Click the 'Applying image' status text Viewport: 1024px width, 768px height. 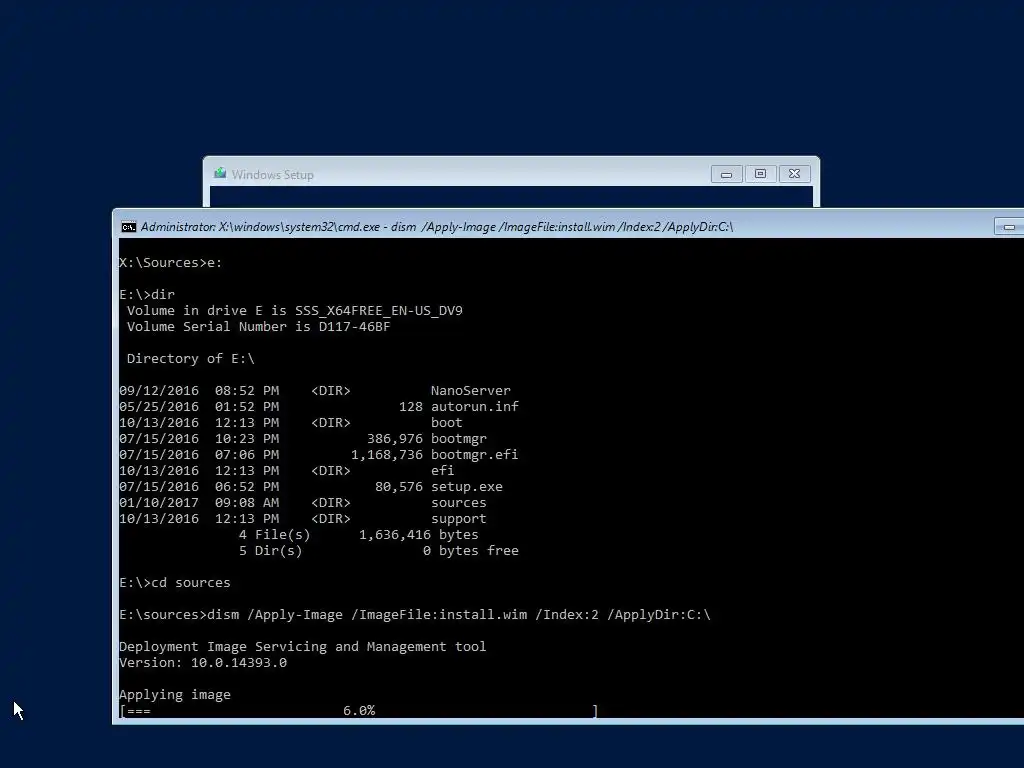tap(175, 695)
